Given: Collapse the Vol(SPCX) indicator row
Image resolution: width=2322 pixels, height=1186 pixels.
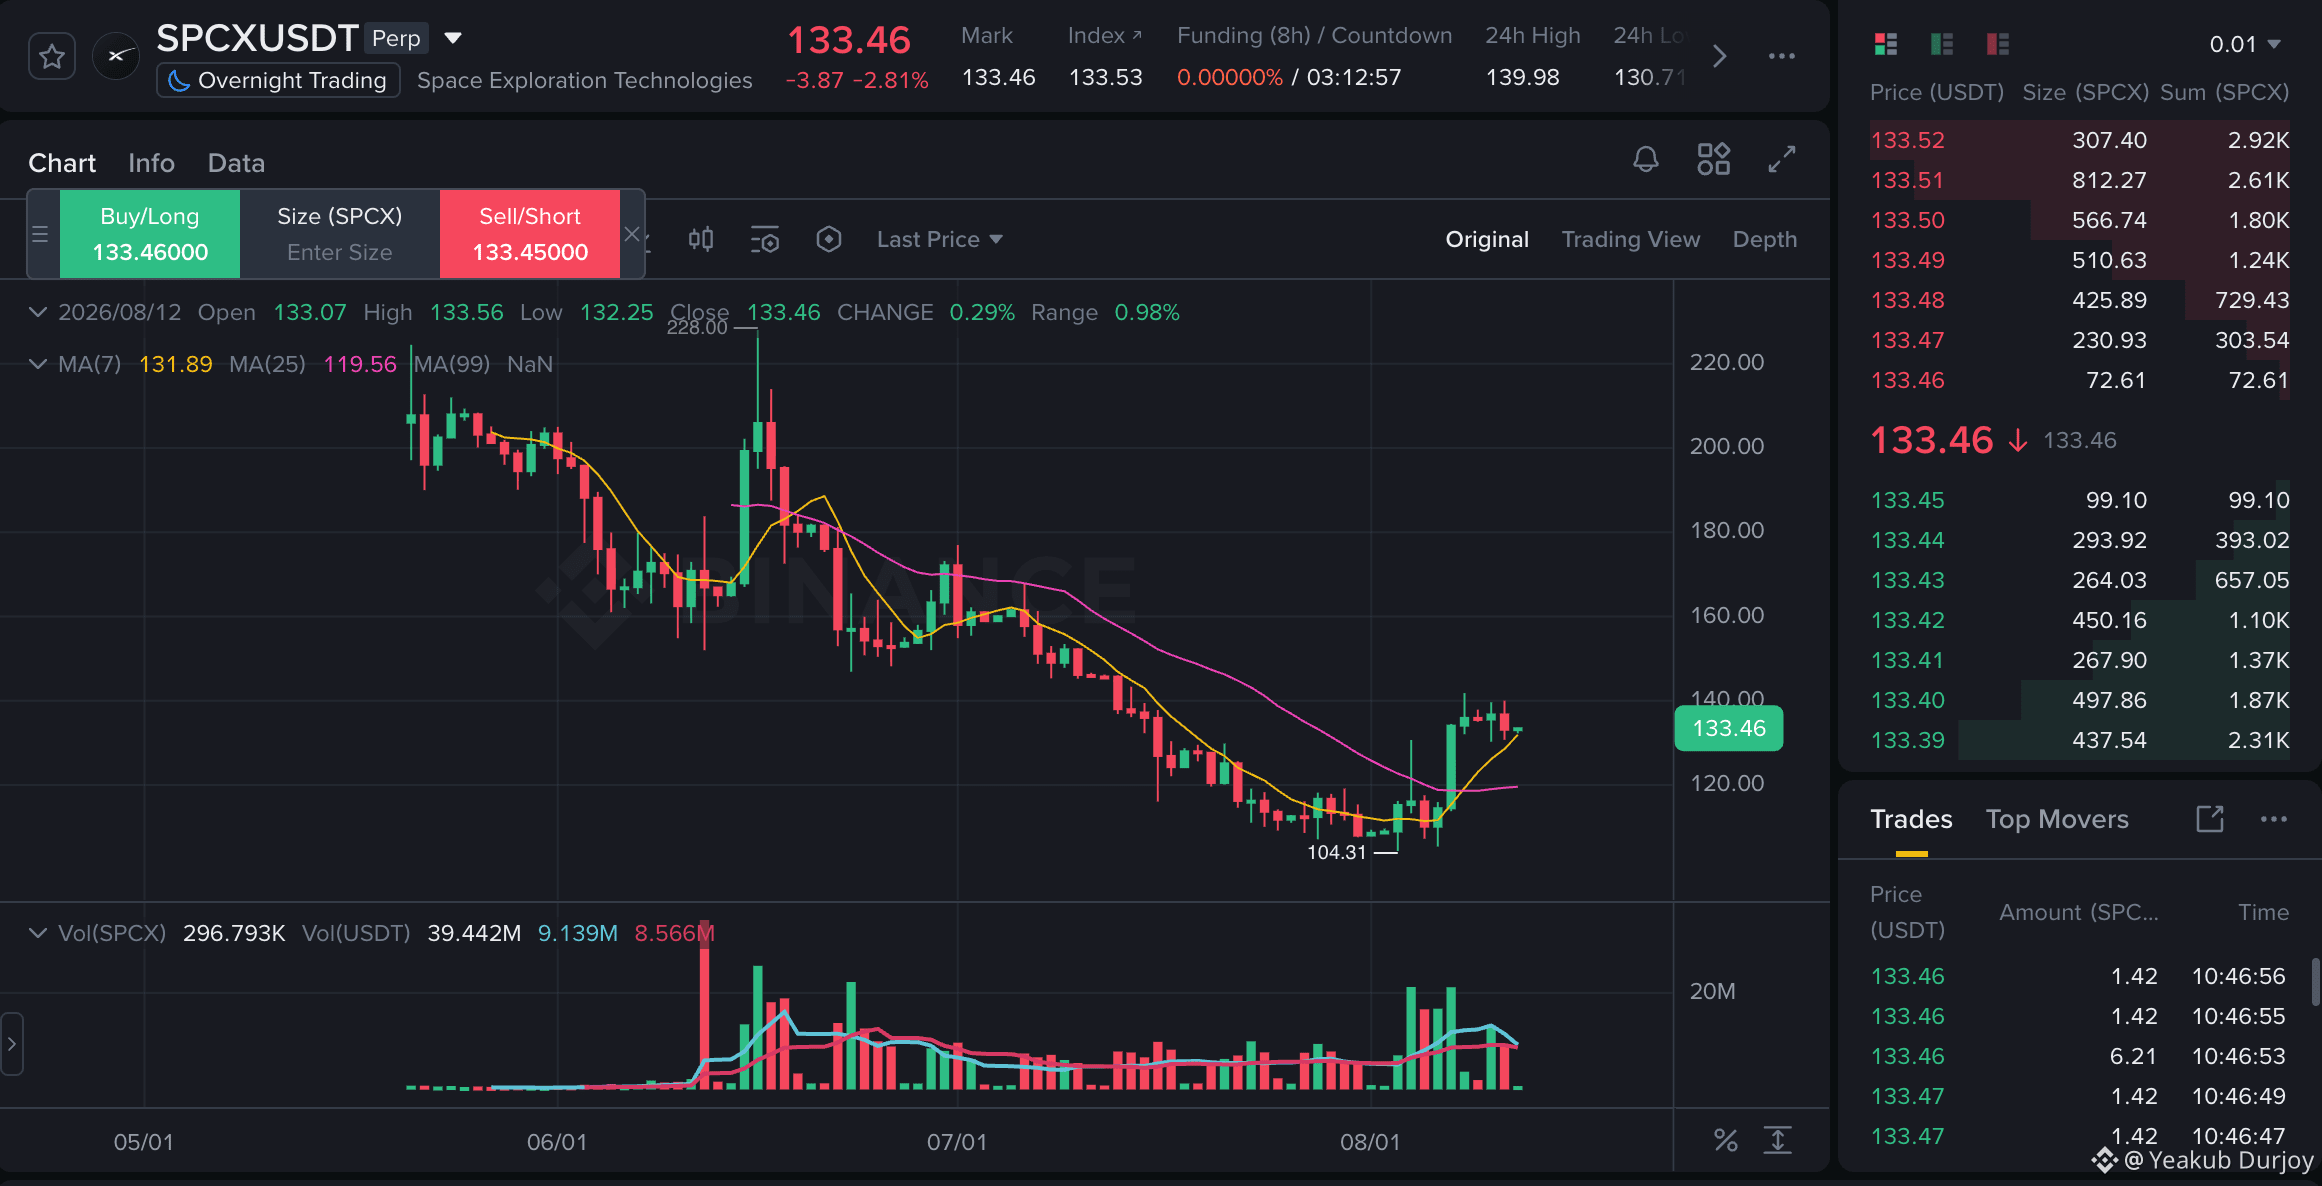Looking at the screenshot, I should pos(37,933).
